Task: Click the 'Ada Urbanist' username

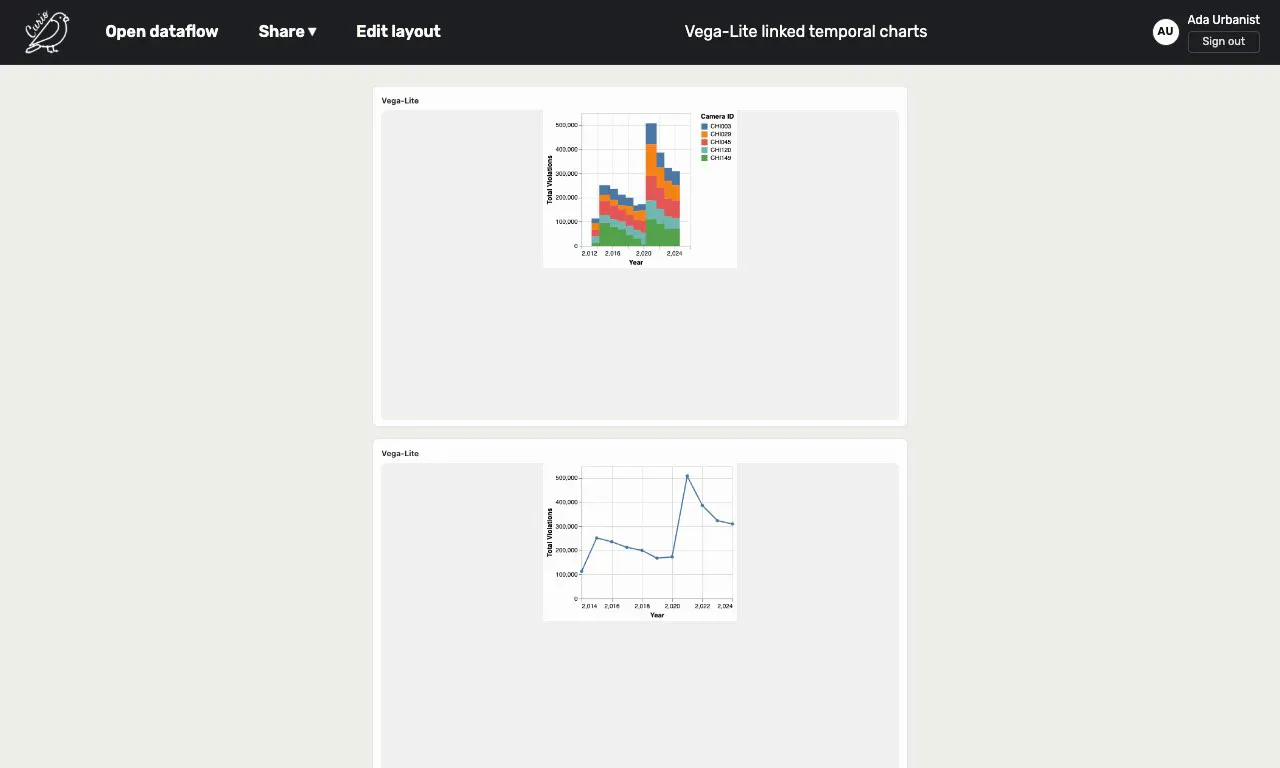Action: click(1224, 20)
